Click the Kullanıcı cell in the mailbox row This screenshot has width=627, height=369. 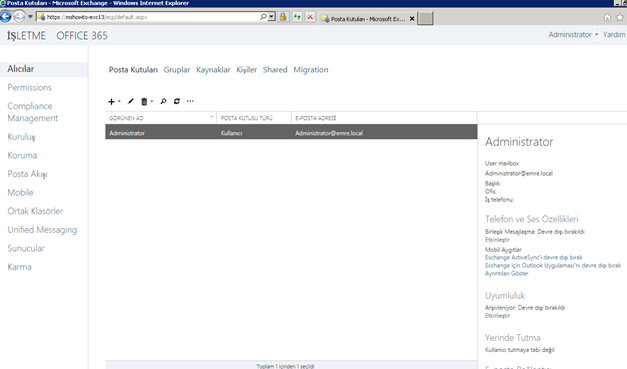tap(232, 133)
